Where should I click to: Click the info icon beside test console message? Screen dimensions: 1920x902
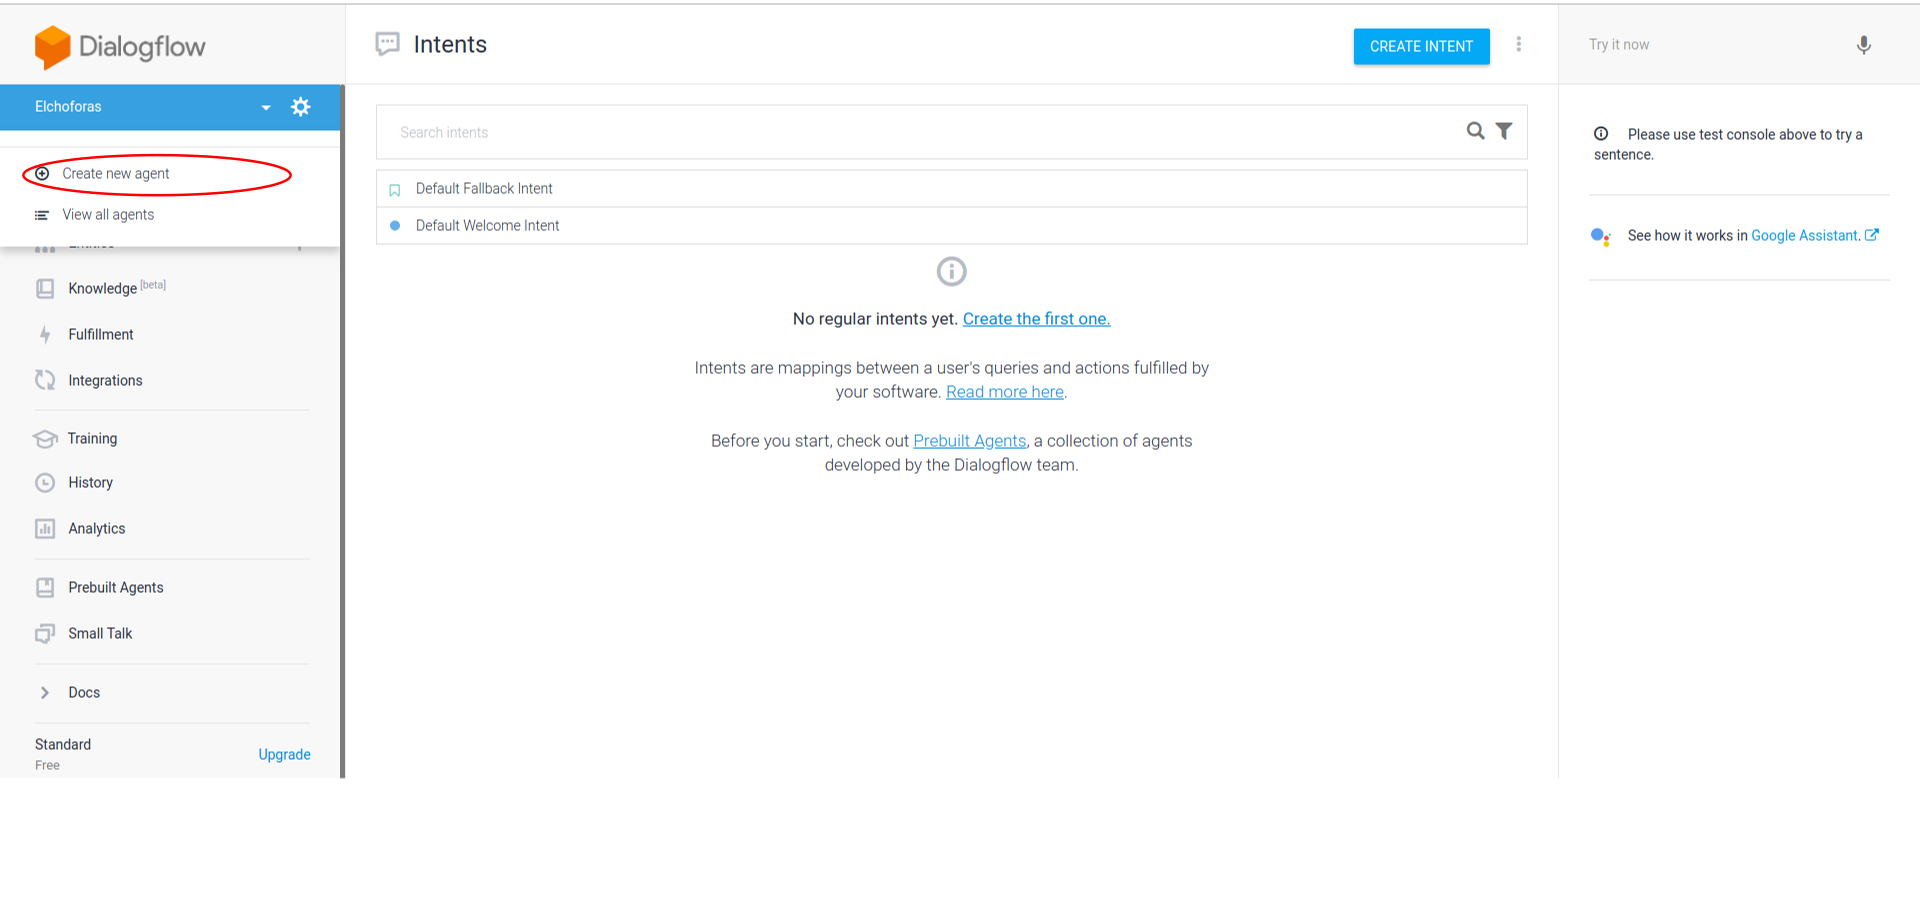[x=1601, y=134]
